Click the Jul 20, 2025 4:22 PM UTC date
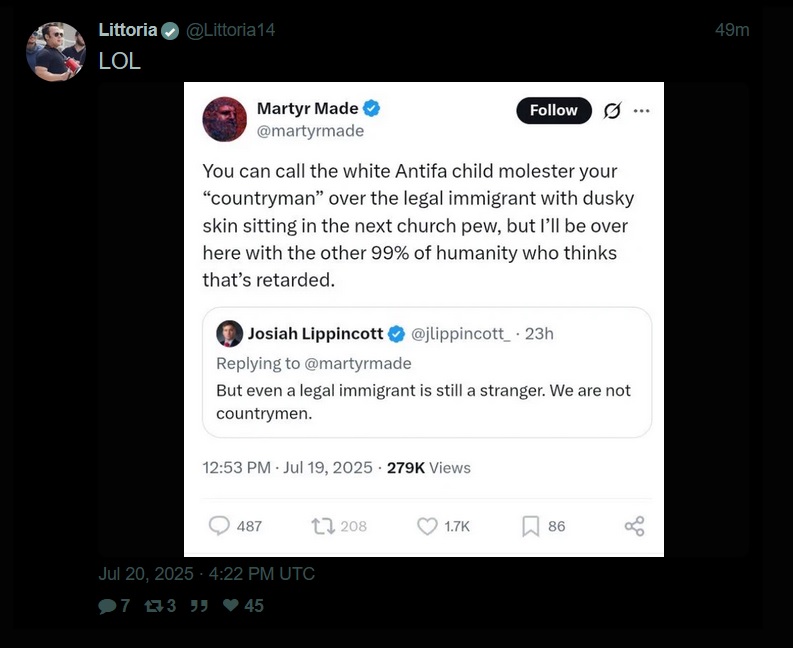 pyautogui.click(x=206, y=574)
